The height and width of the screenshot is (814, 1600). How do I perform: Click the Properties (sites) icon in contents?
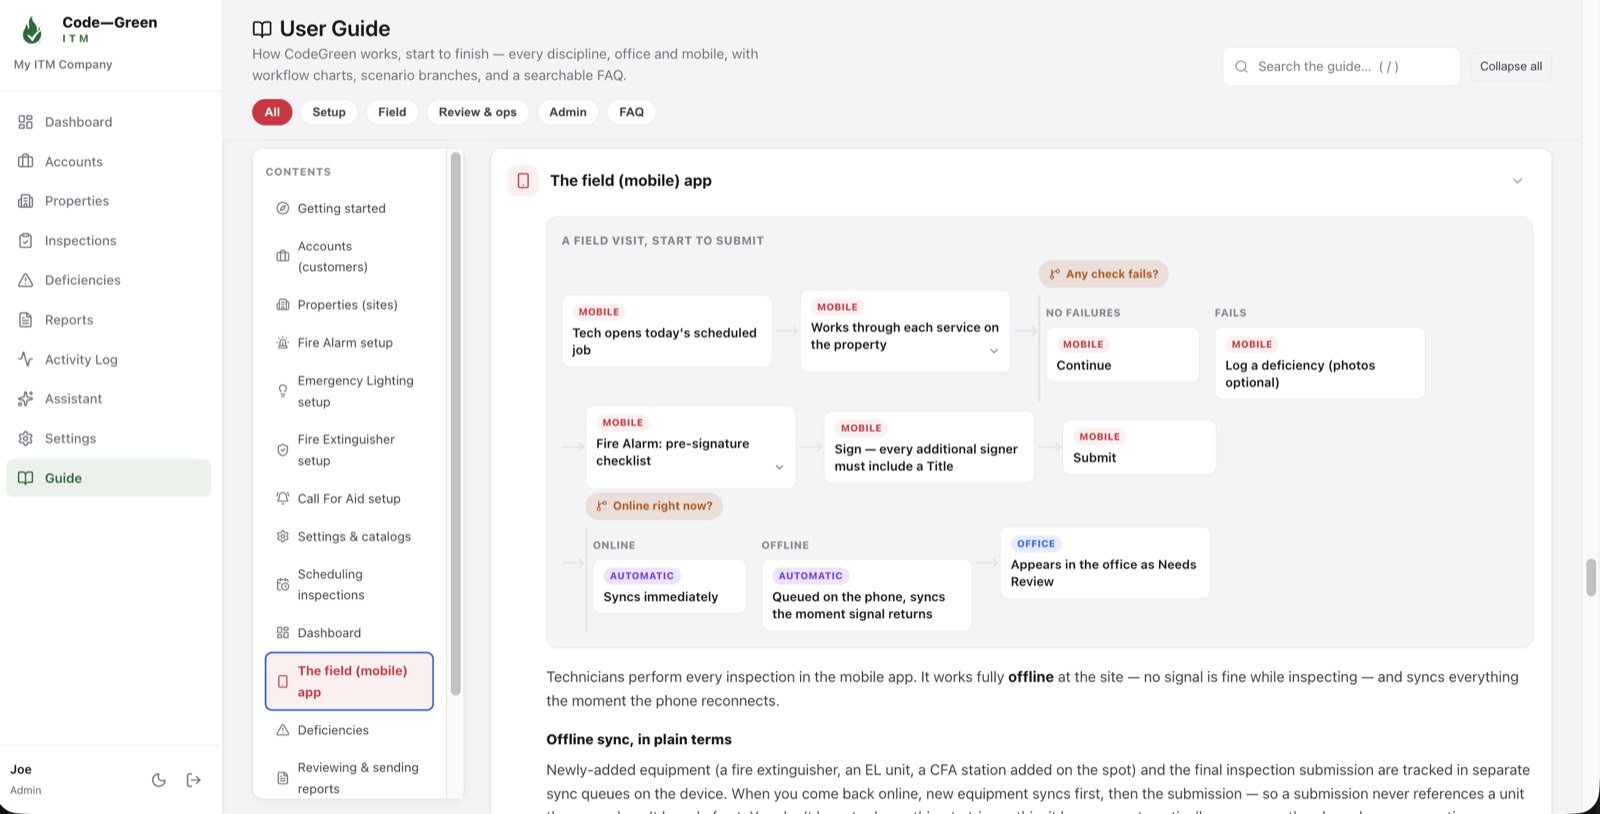click(x=283, y=305)
